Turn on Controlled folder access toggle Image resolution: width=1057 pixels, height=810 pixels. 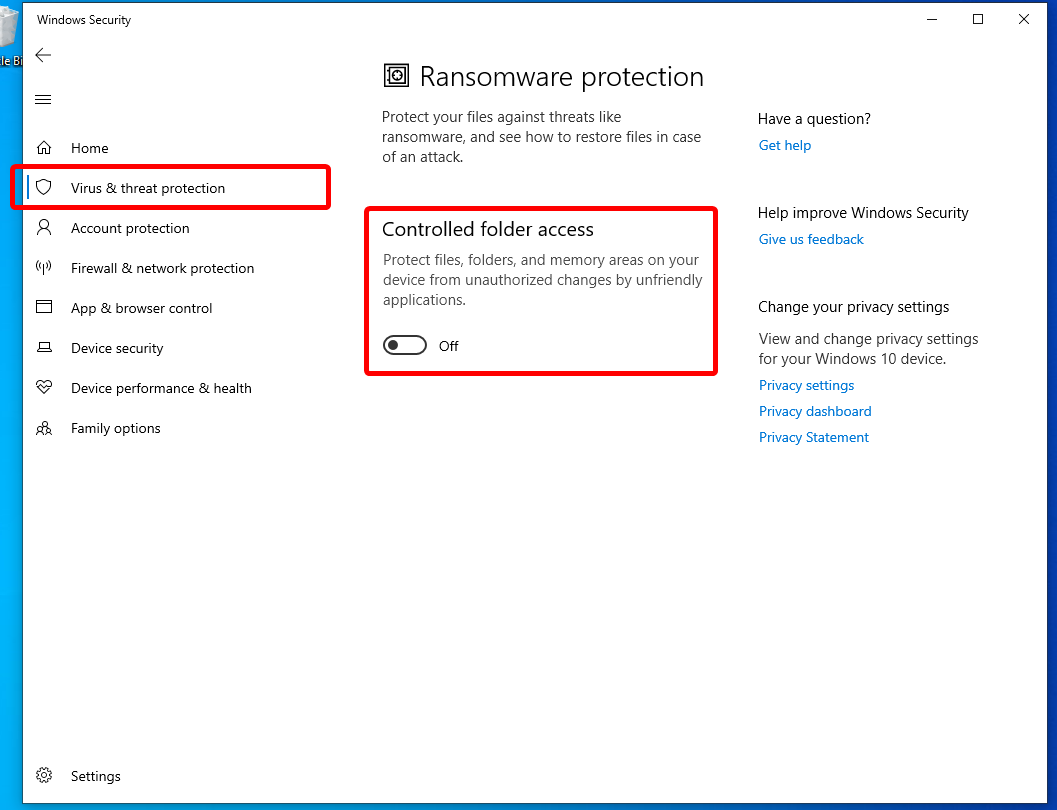[x=405, y=346]
